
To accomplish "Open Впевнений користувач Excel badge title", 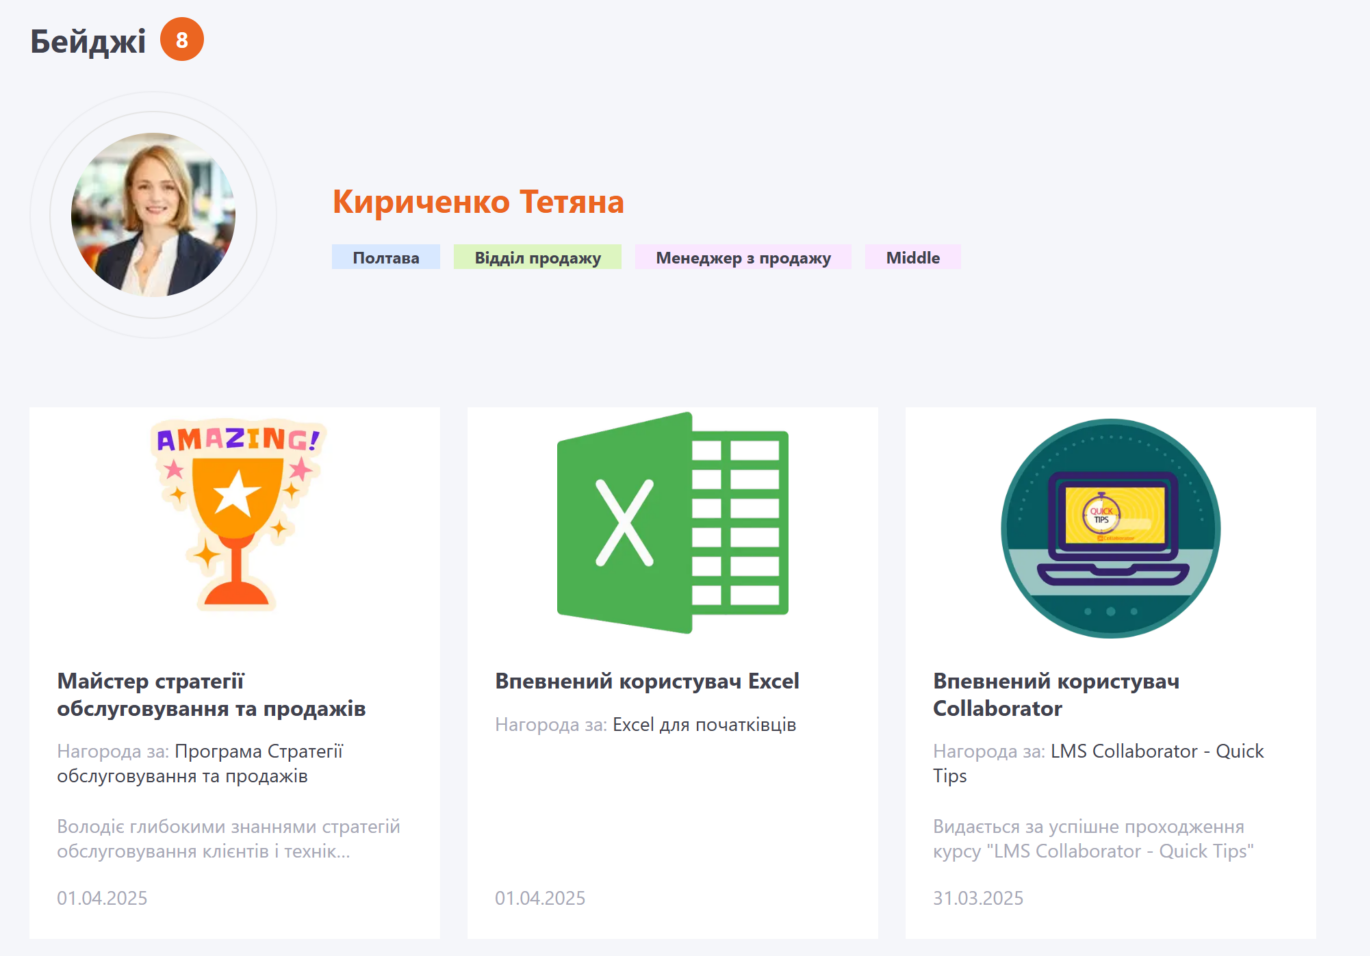I will pos(647,681).
